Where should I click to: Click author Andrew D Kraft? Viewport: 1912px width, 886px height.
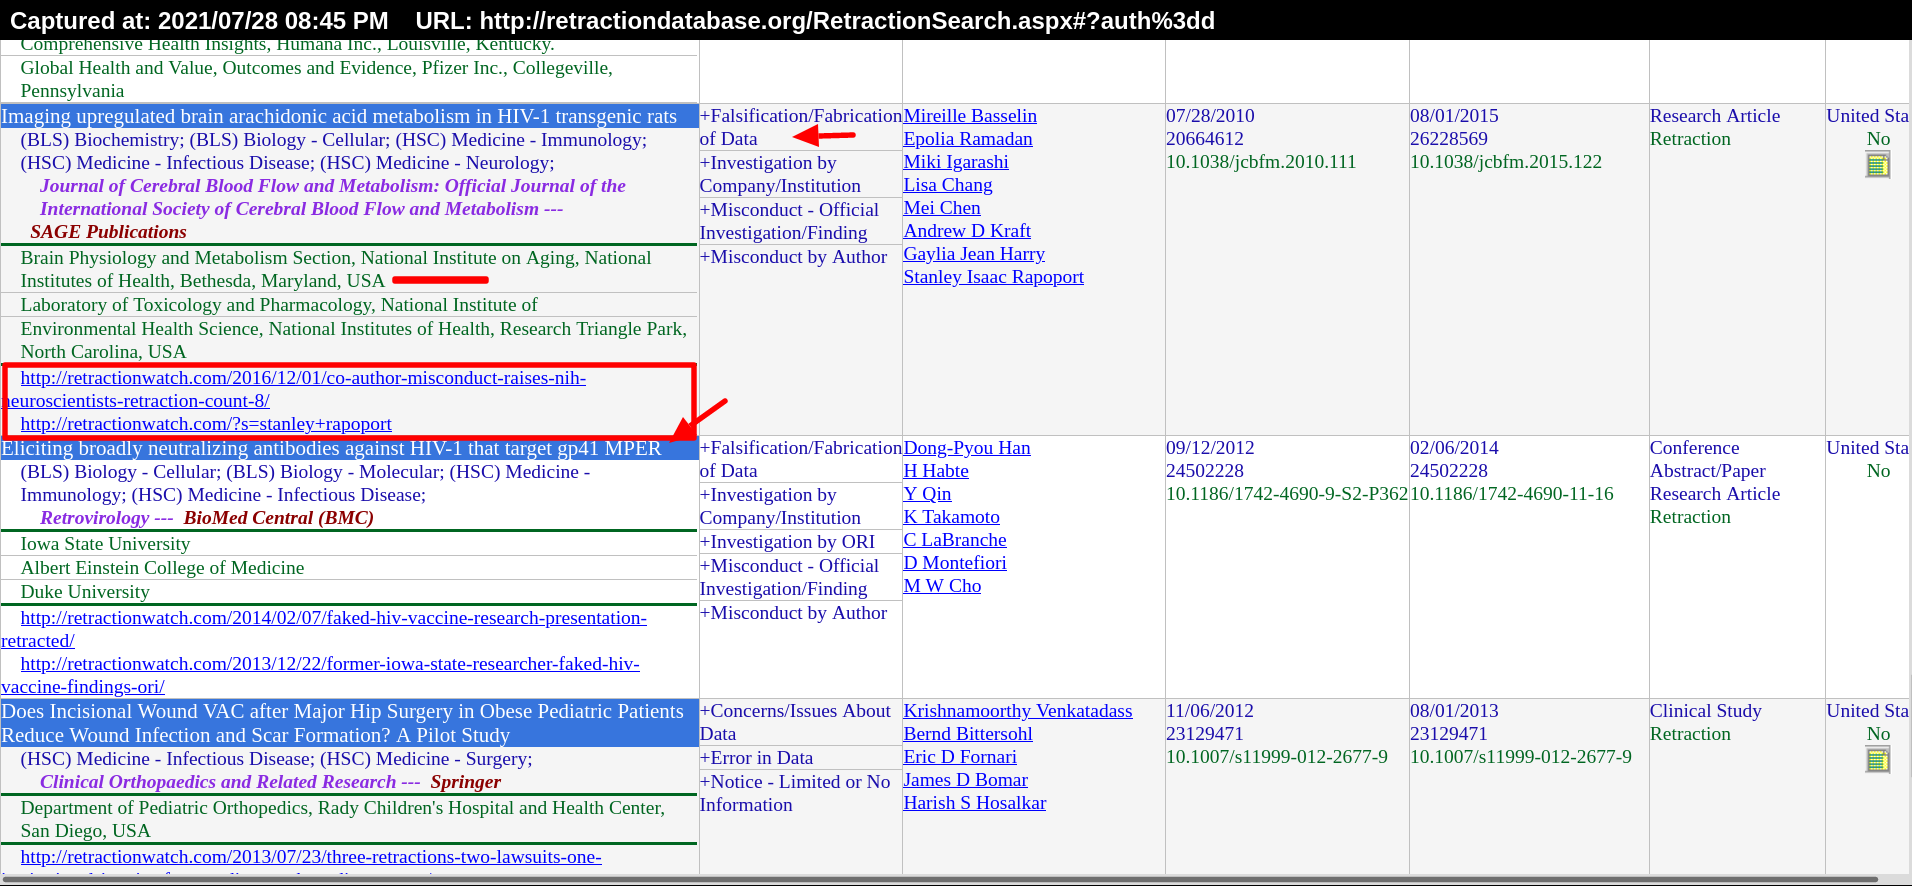967,231
